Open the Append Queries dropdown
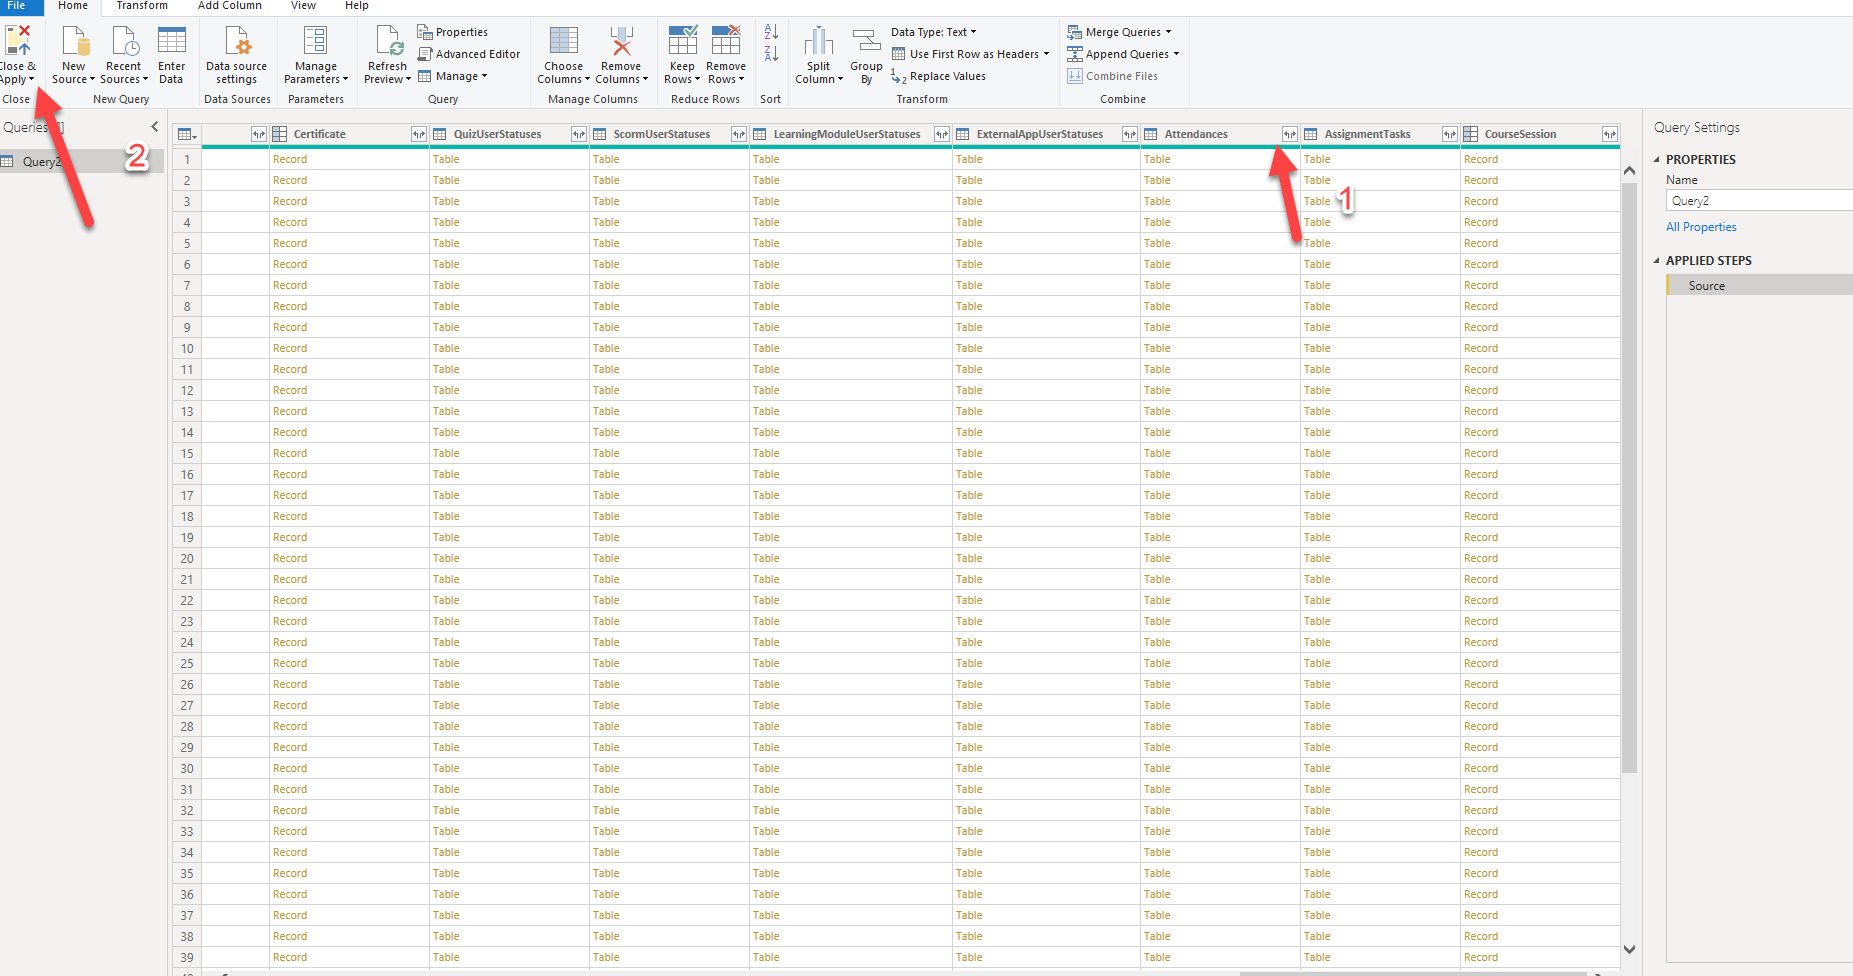The height and width of the screenshot is (976, 1853). [1127, 54]
